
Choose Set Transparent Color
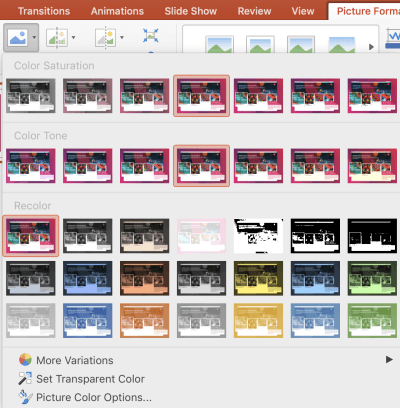point(90,379)
